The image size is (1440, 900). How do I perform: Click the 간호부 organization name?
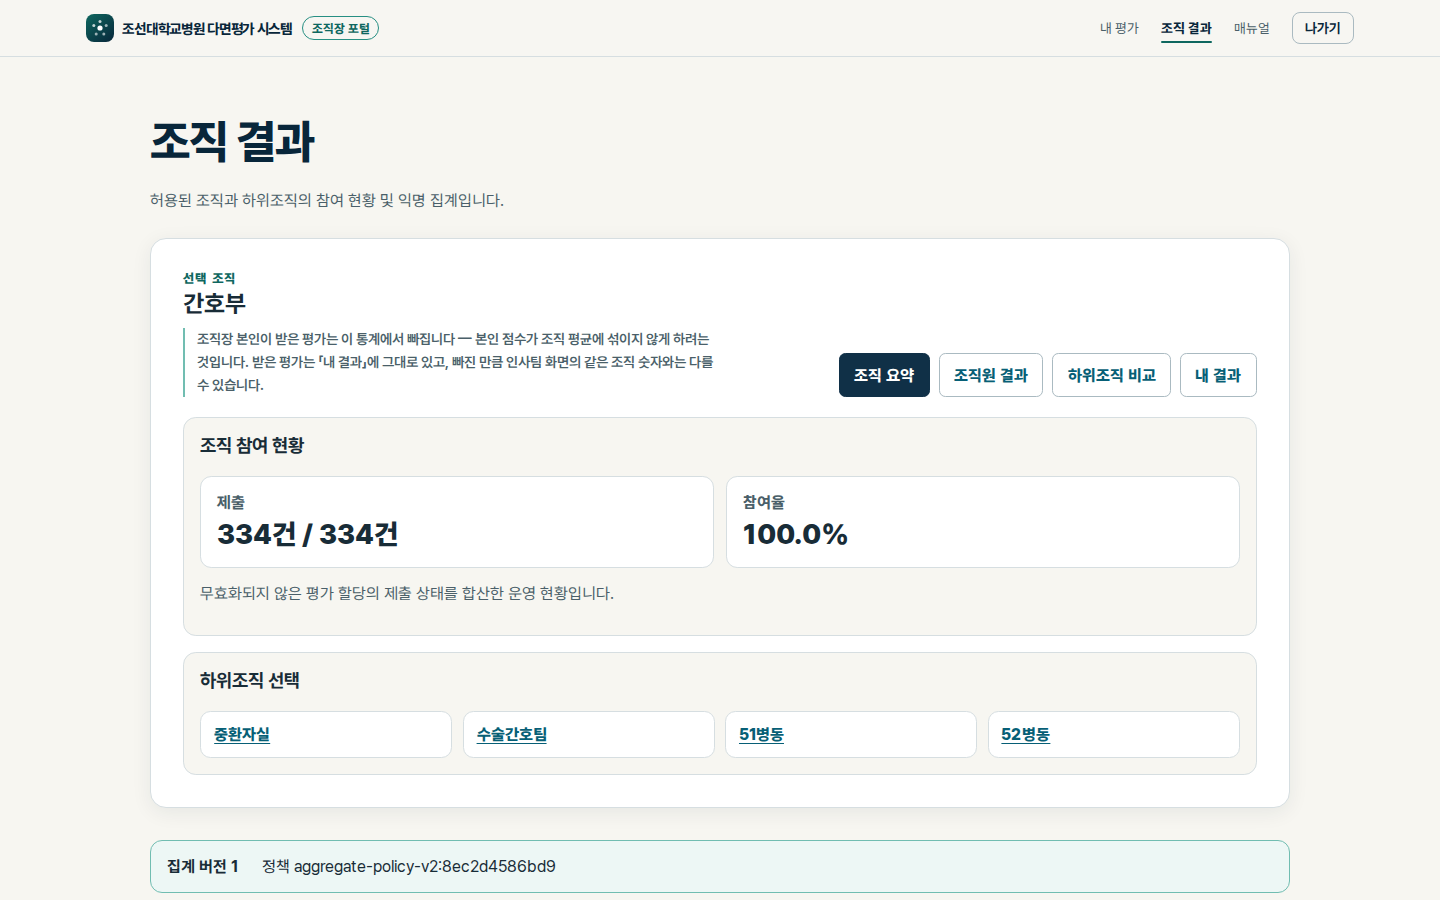tap(214, 303)
